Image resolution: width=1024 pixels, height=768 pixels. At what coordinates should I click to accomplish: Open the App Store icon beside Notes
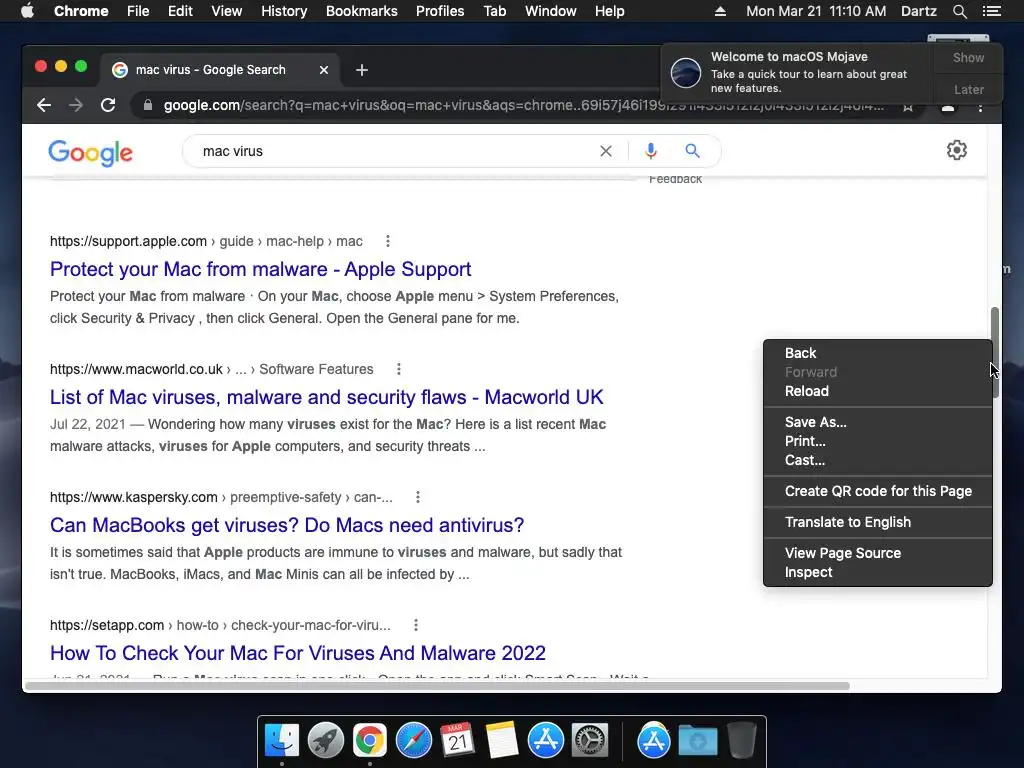(545, 741)
